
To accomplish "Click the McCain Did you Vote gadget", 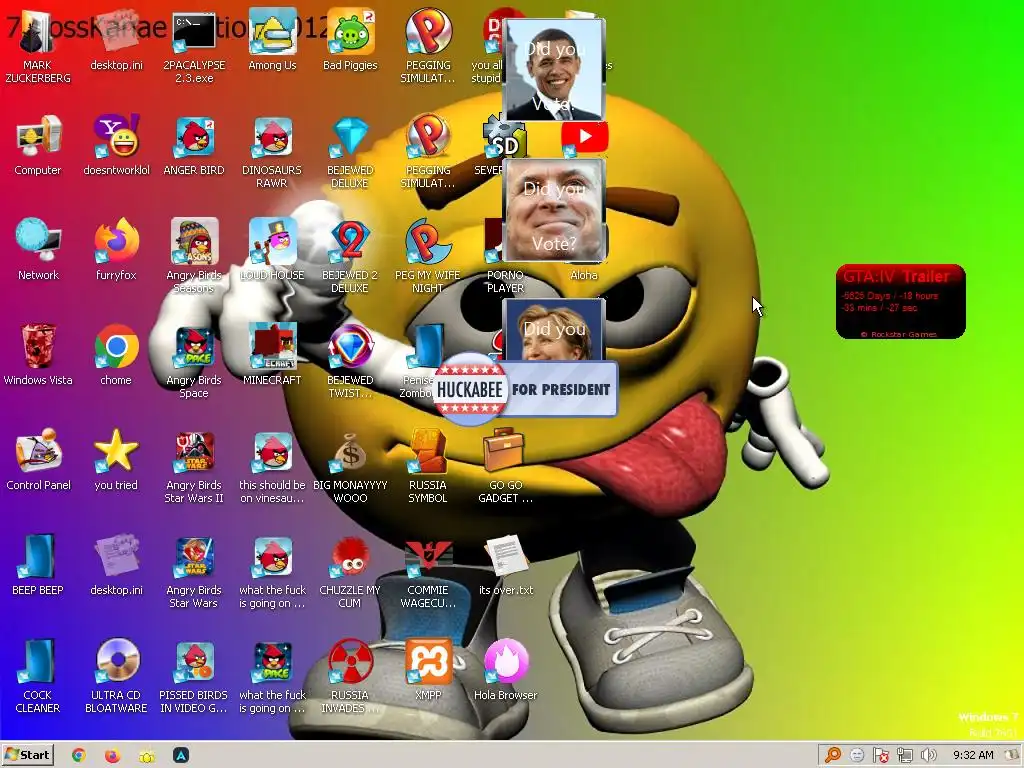I will pyautogui.click(x=554, y=210).
